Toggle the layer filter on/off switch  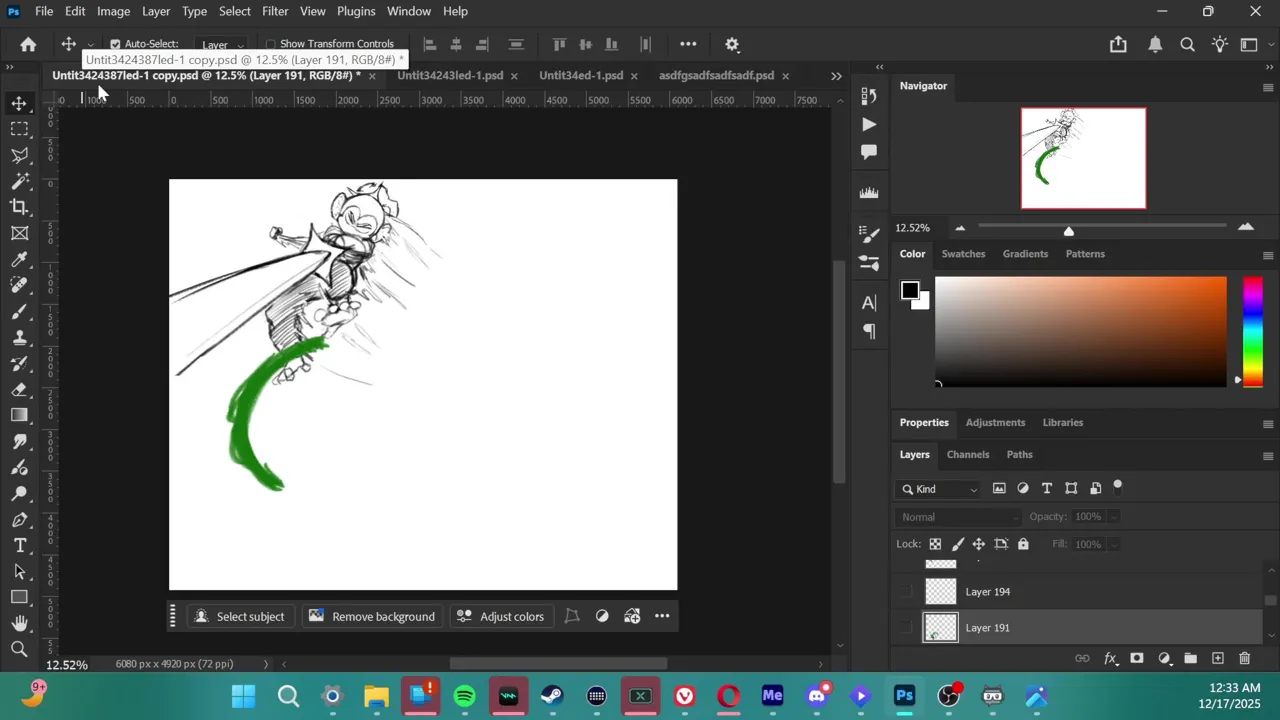pyautogui.click(x=1118, y=487)
